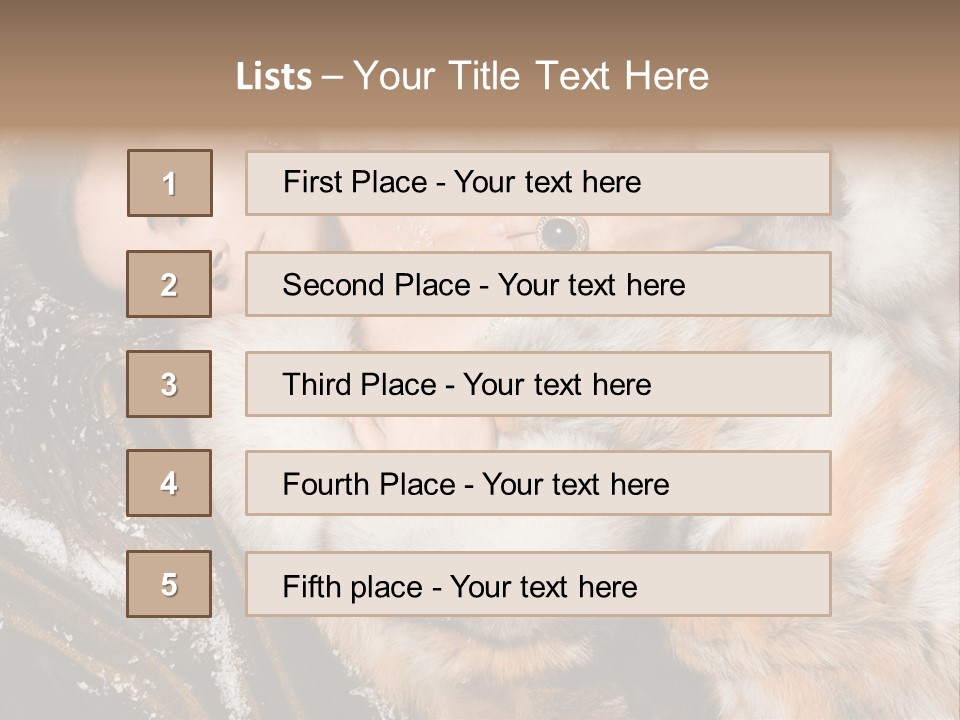Click the Fifth place text bar
The width and height of the screenshot is (960, 720).
coord(538,584)
